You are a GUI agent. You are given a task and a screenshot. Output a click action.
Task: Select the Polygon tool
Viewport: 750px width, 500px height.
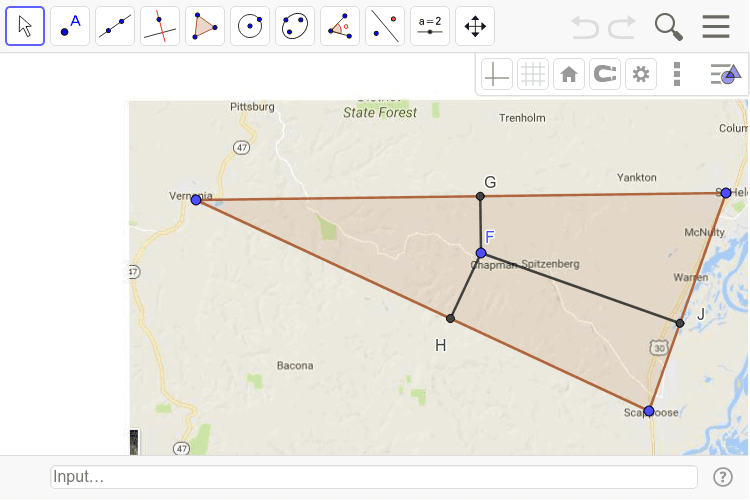coord(205,26)
